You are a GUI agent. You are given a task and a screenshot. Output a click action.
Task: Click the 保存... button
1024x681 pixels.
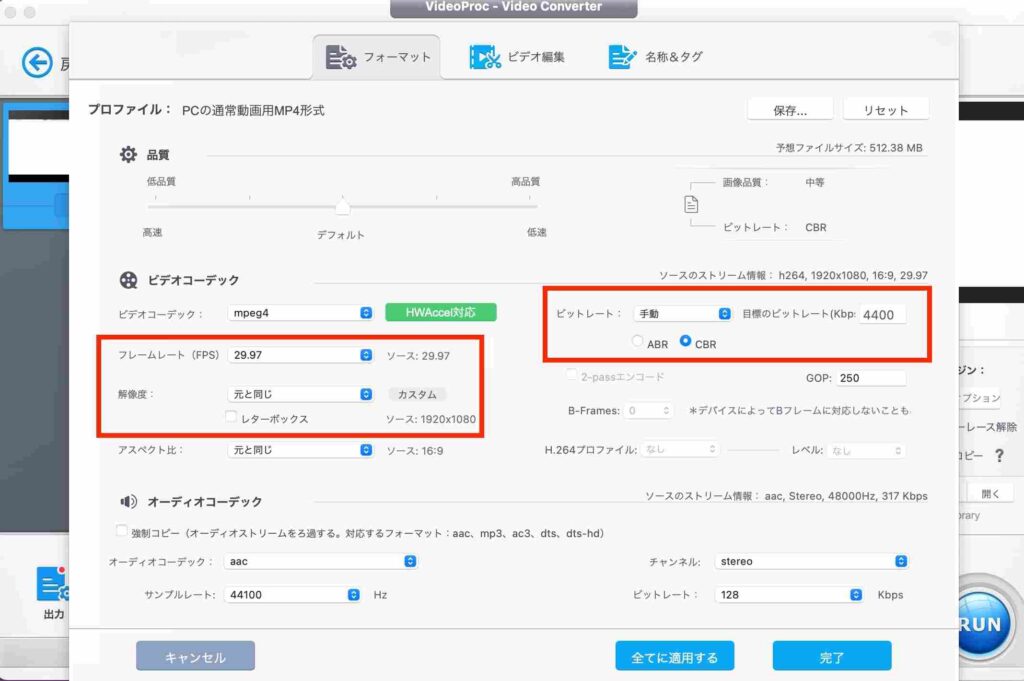click(x=790, y=110)
